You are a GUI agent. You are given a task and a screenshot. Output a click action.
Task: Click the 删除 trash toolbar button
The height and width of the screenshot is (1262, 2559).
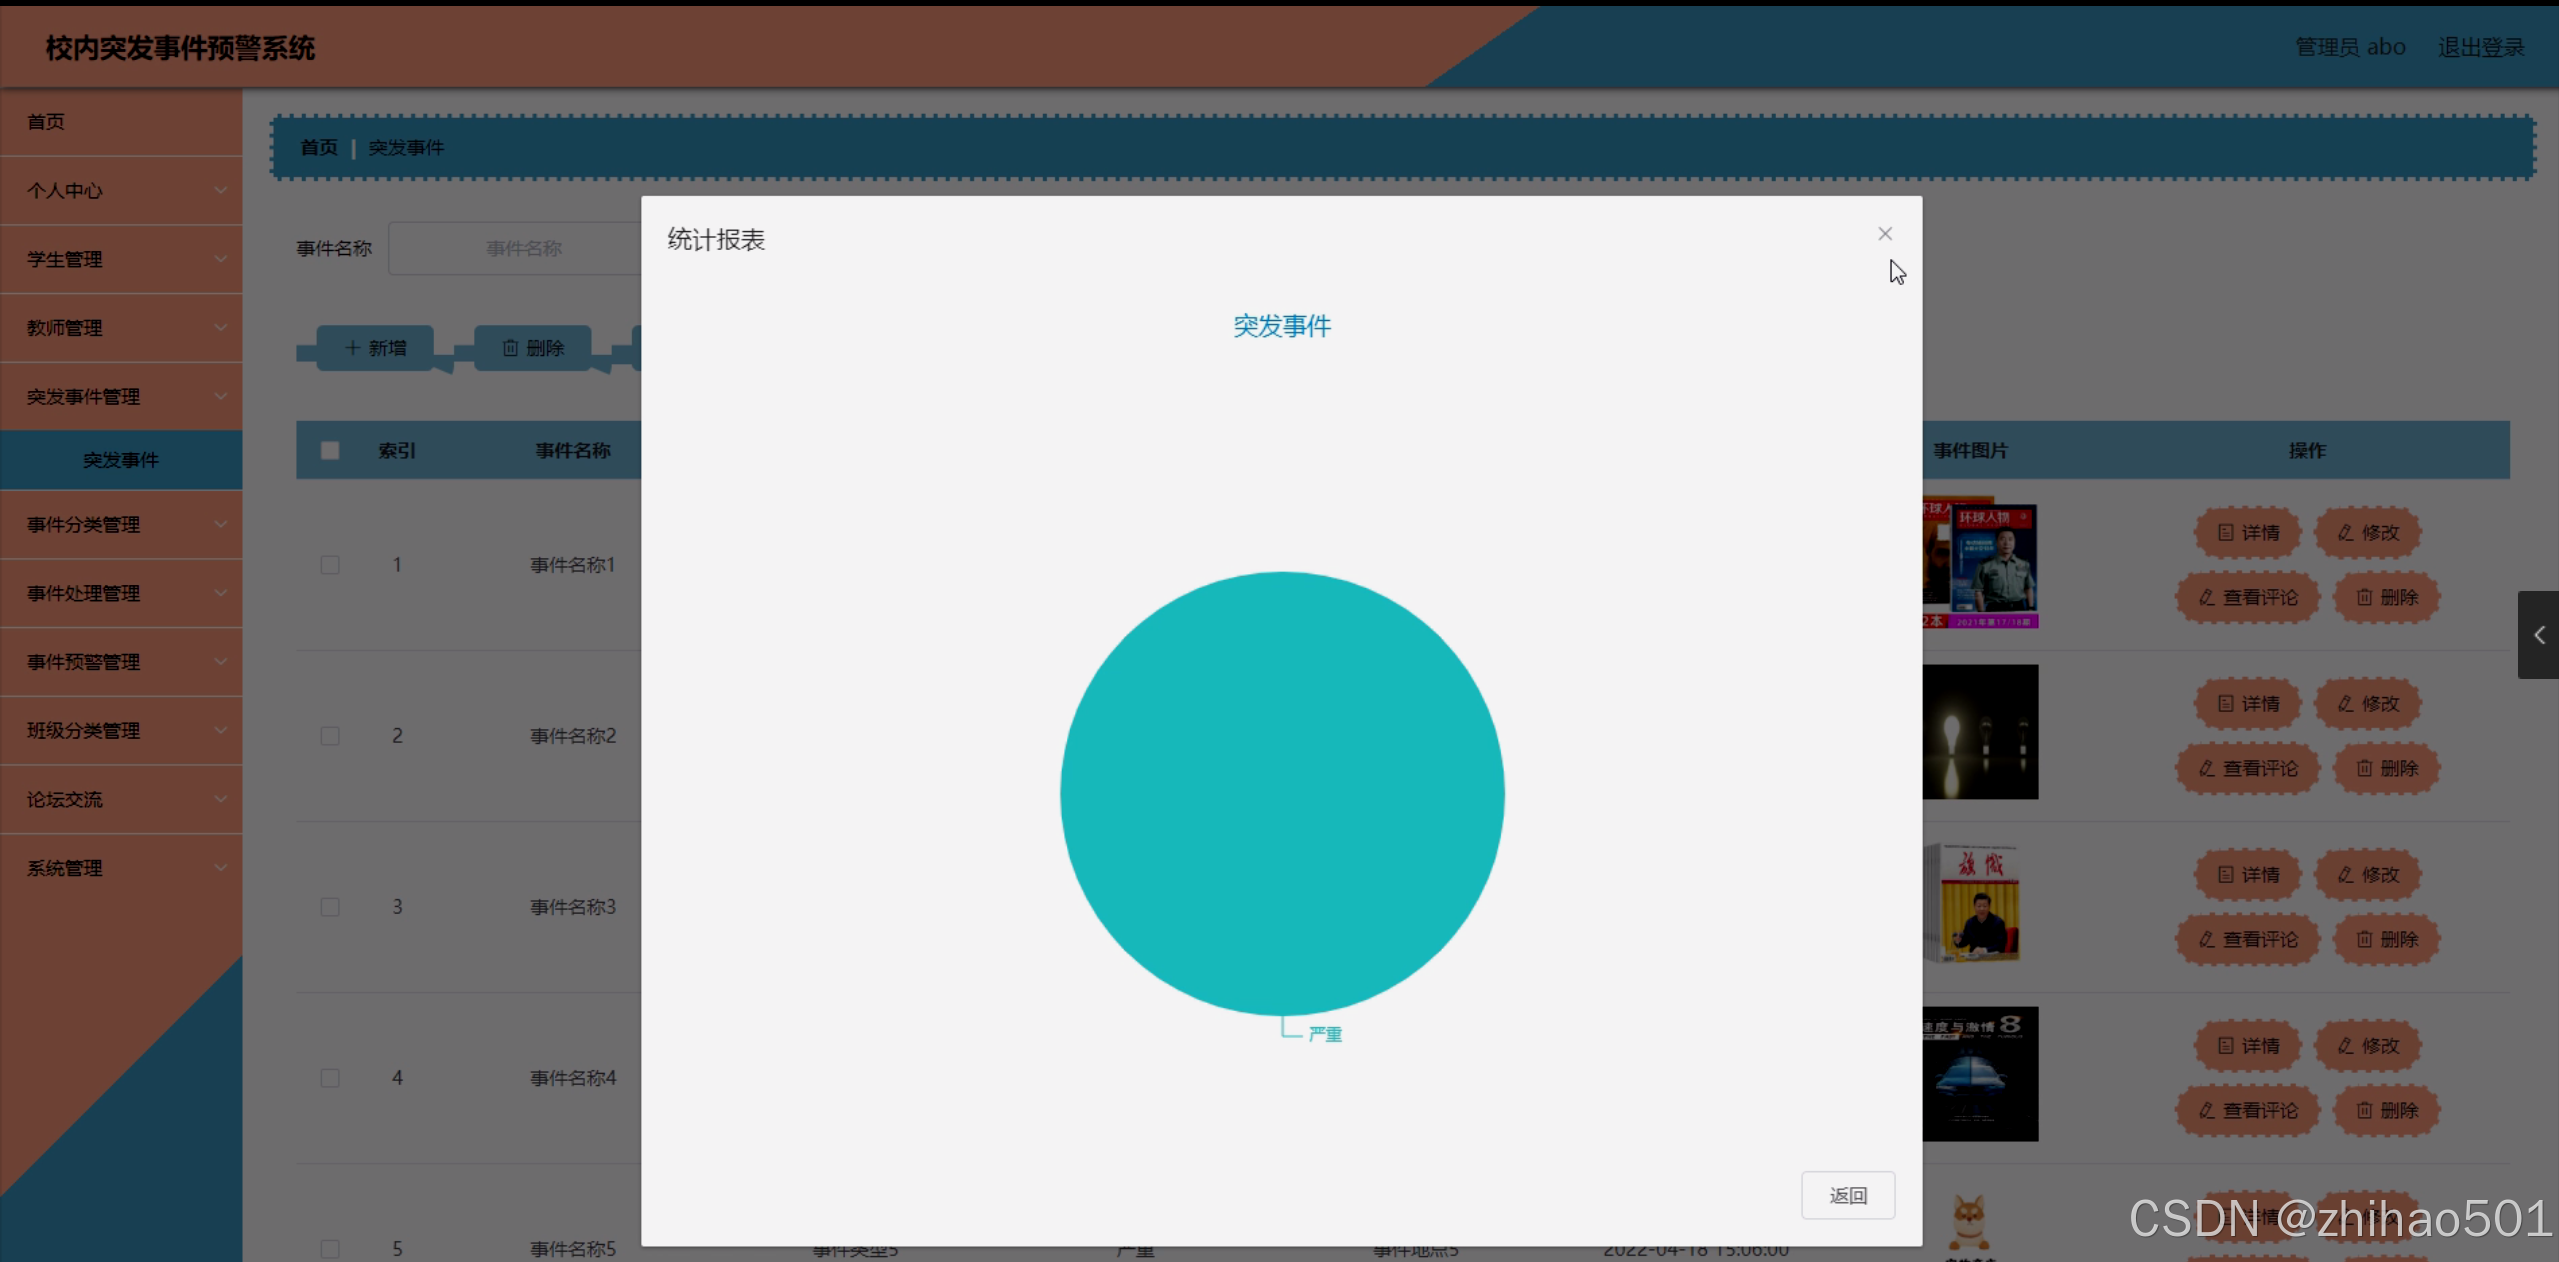(533, 348)
